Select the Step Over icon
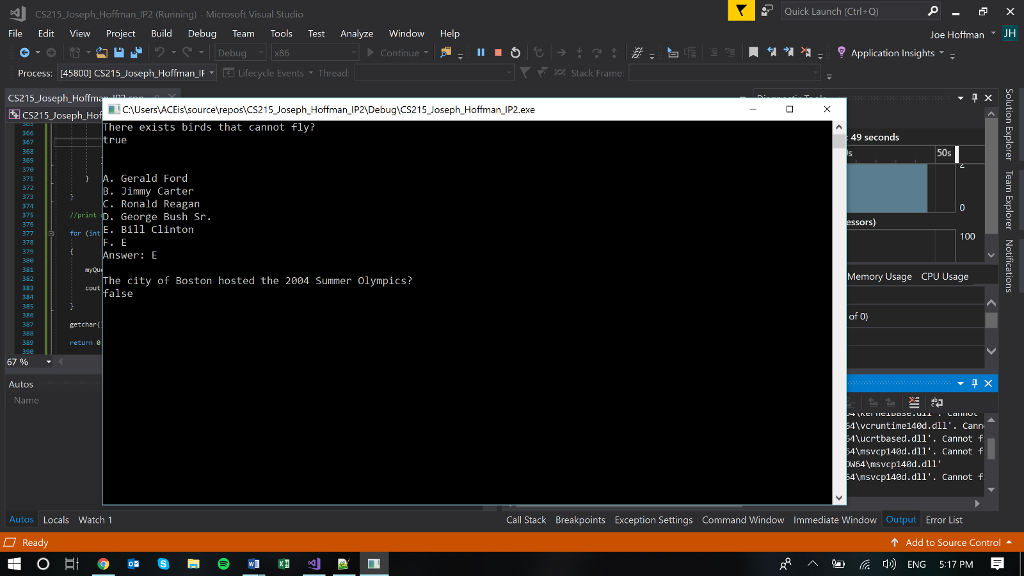This screenshot has width=1024, height=576. pyautogui.click(x=597, y=52)
